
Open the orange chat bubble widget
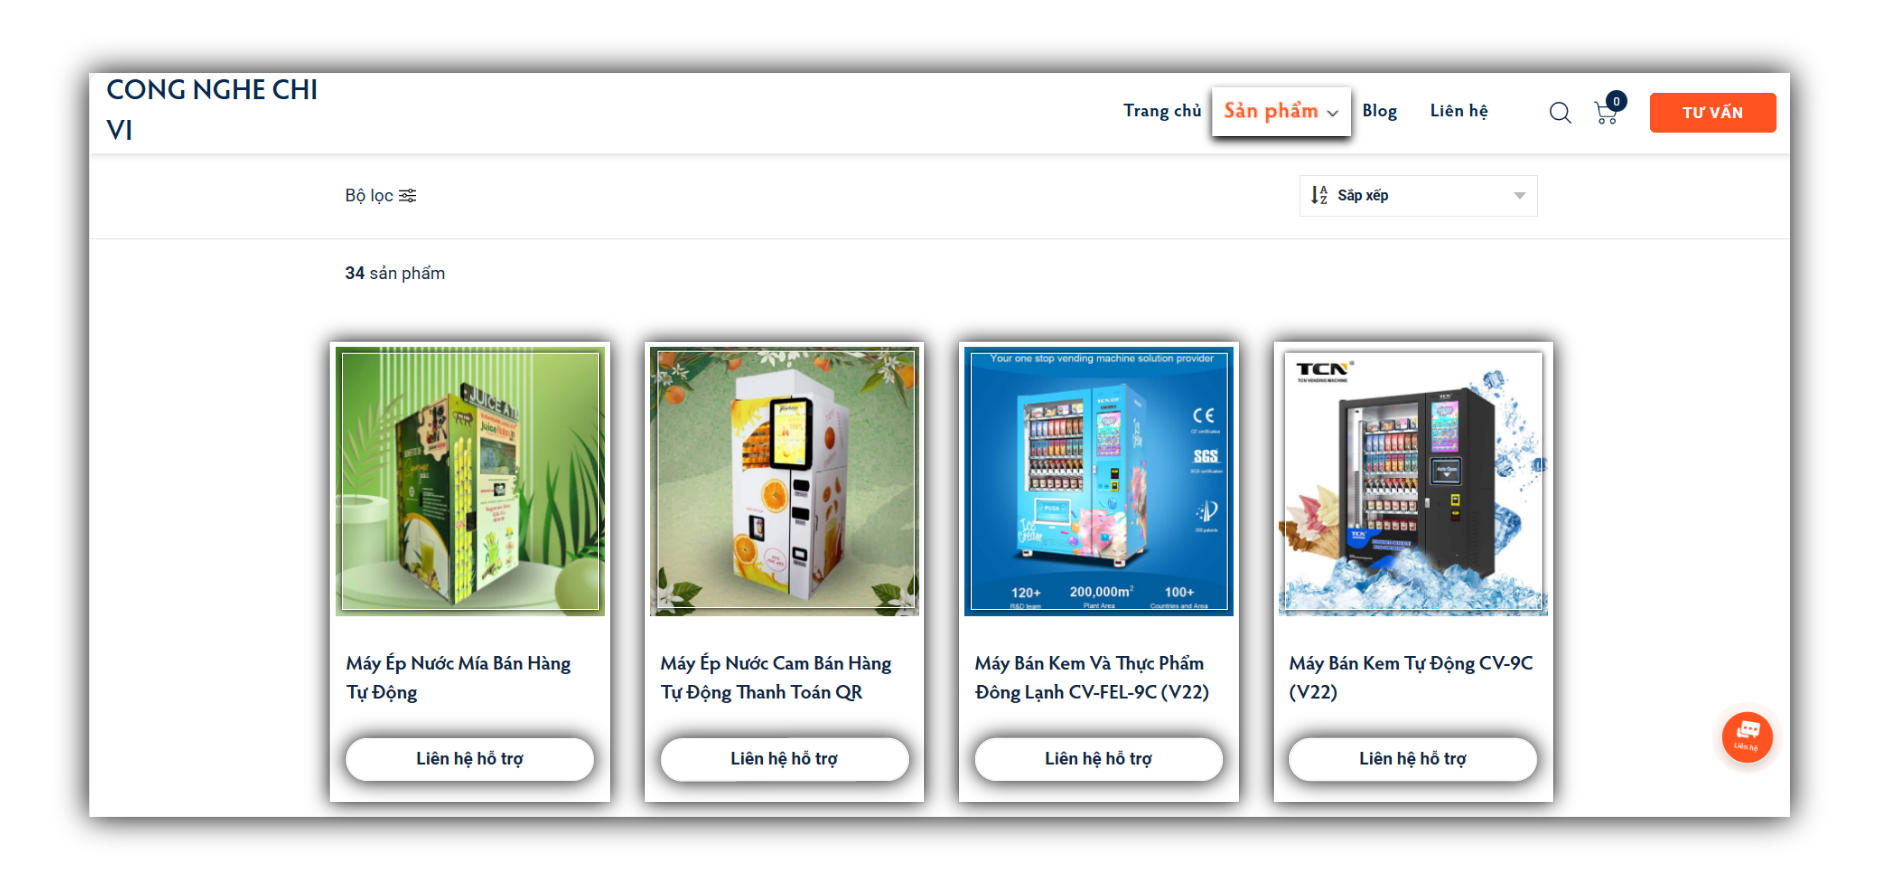pyautogui.click(x=1746, y=737)
